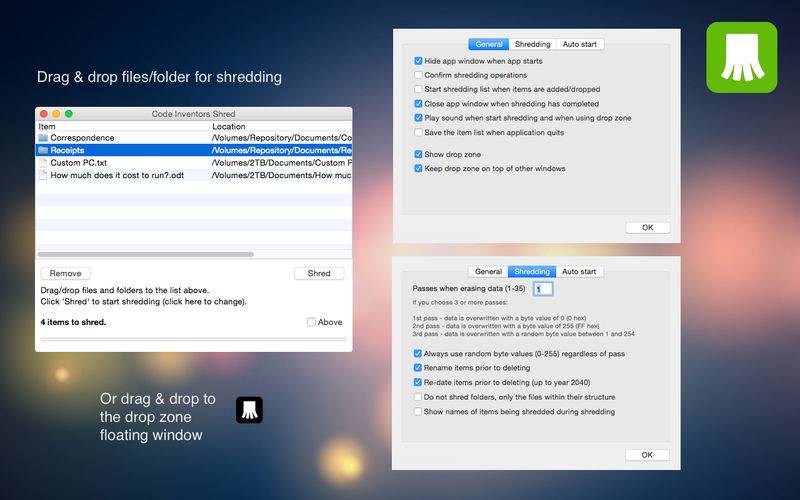Viewport: 800px width, 500px height.
Task: Disable Rename items prior to deleting
Action: pos(417,368)
